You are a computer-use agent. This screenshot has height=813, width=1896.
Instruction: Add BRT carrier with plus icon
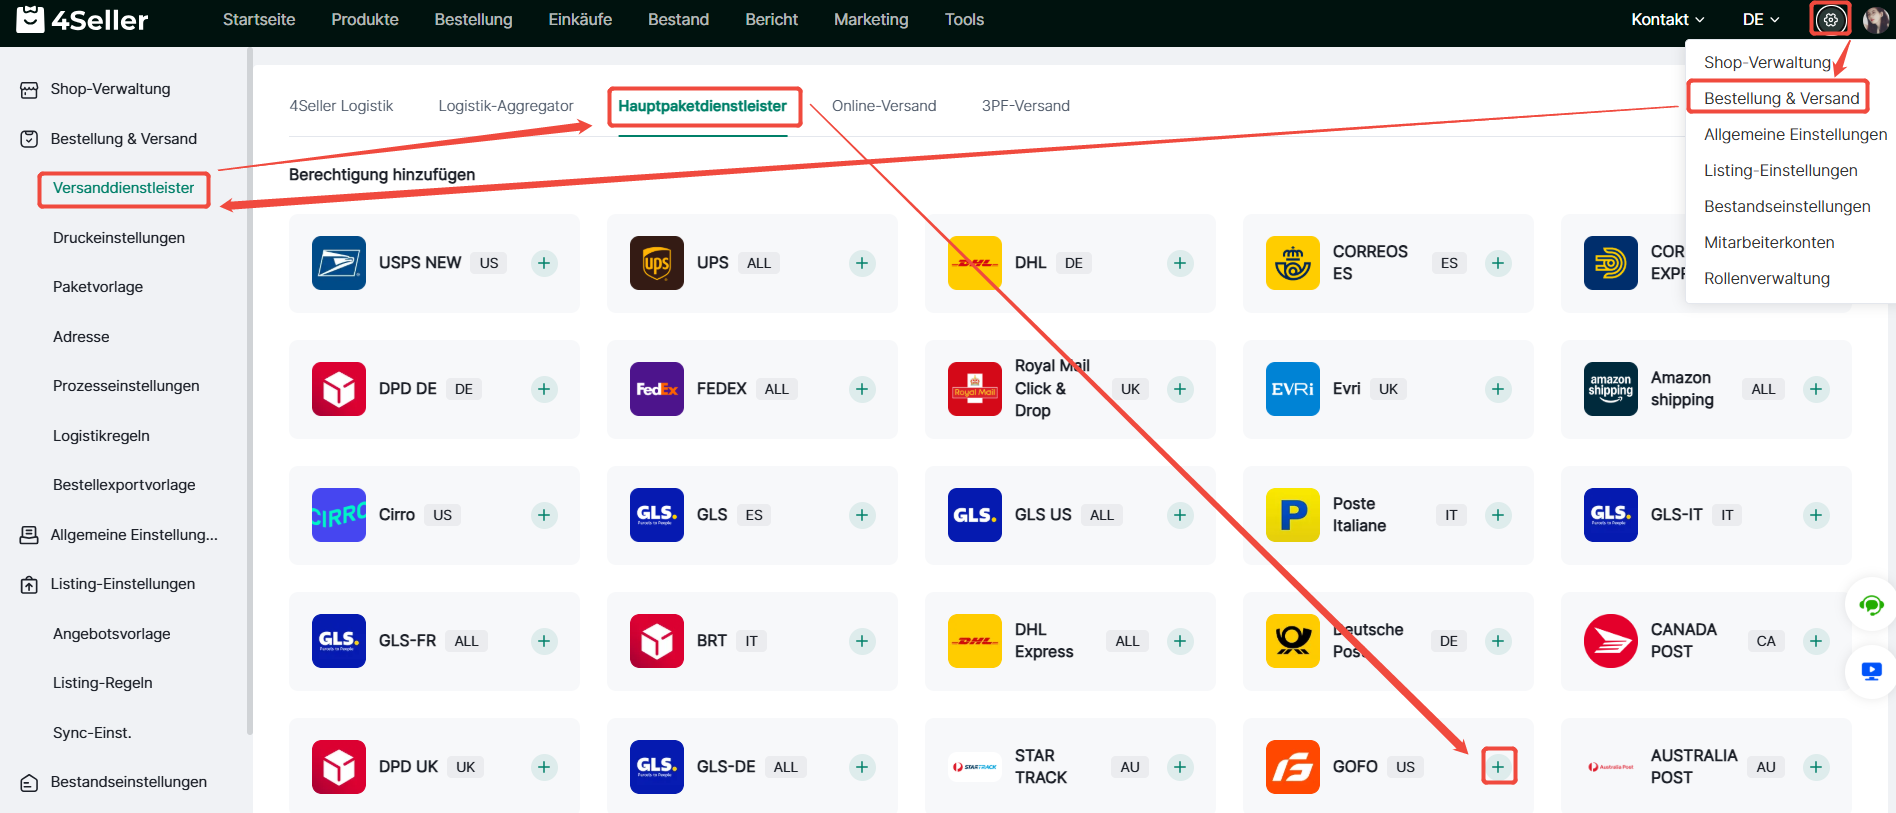click(x=862, y=641)
